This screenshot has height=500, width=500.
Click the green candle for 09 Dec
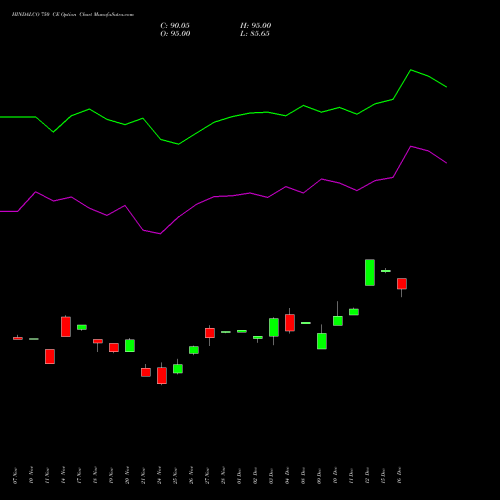pos(322,341)
